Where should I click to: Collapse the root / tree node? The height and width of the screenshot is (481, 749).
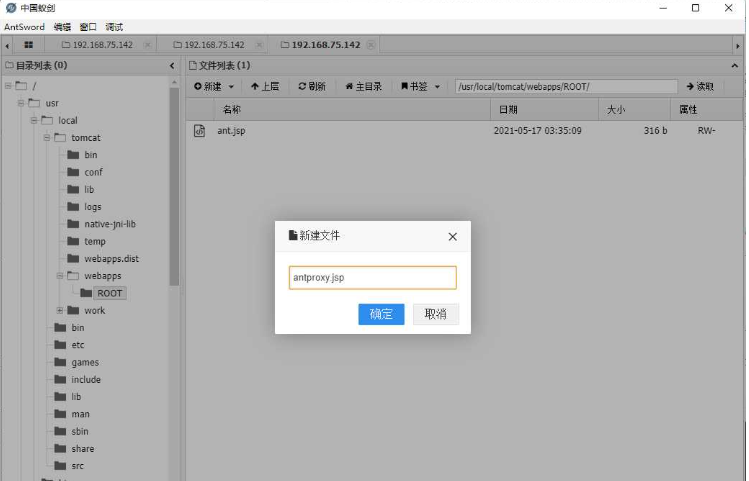[8, 86]
